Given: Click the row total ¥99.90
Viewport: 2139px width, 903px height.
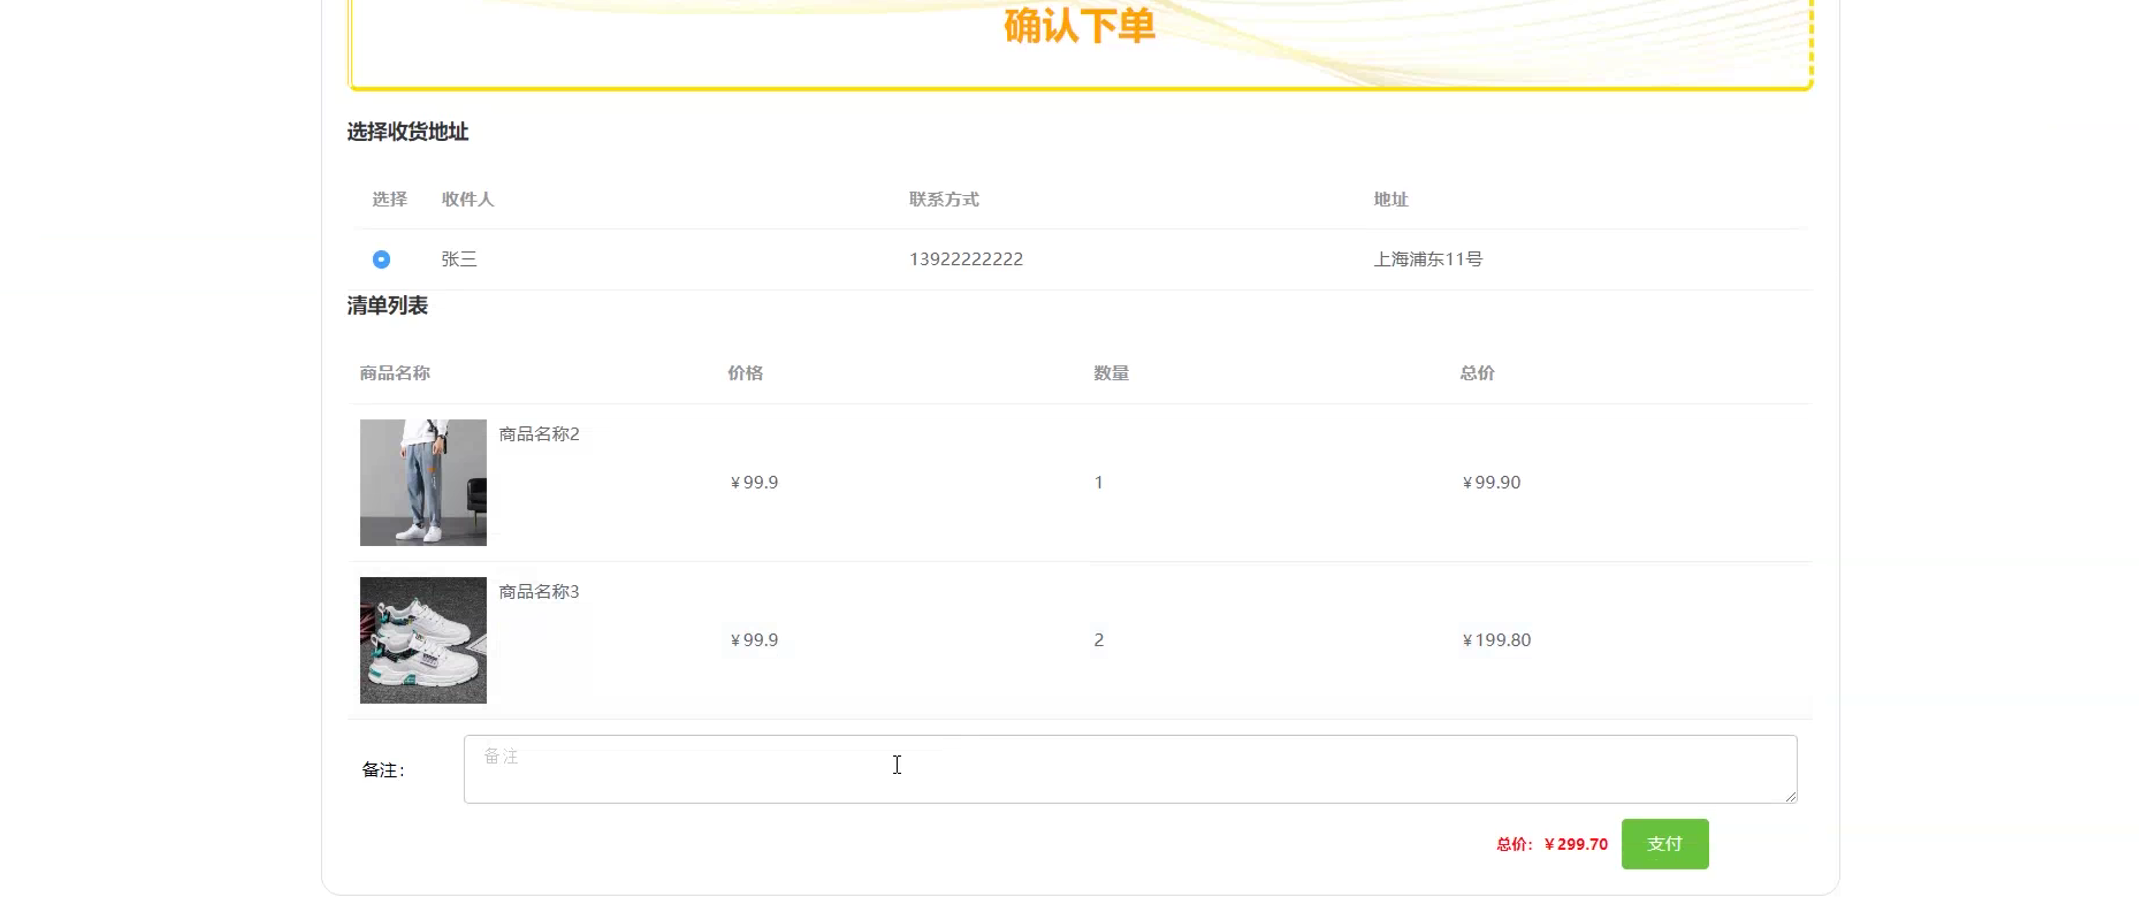Looking at the screenshot, I should click(x=1491, y=482).
